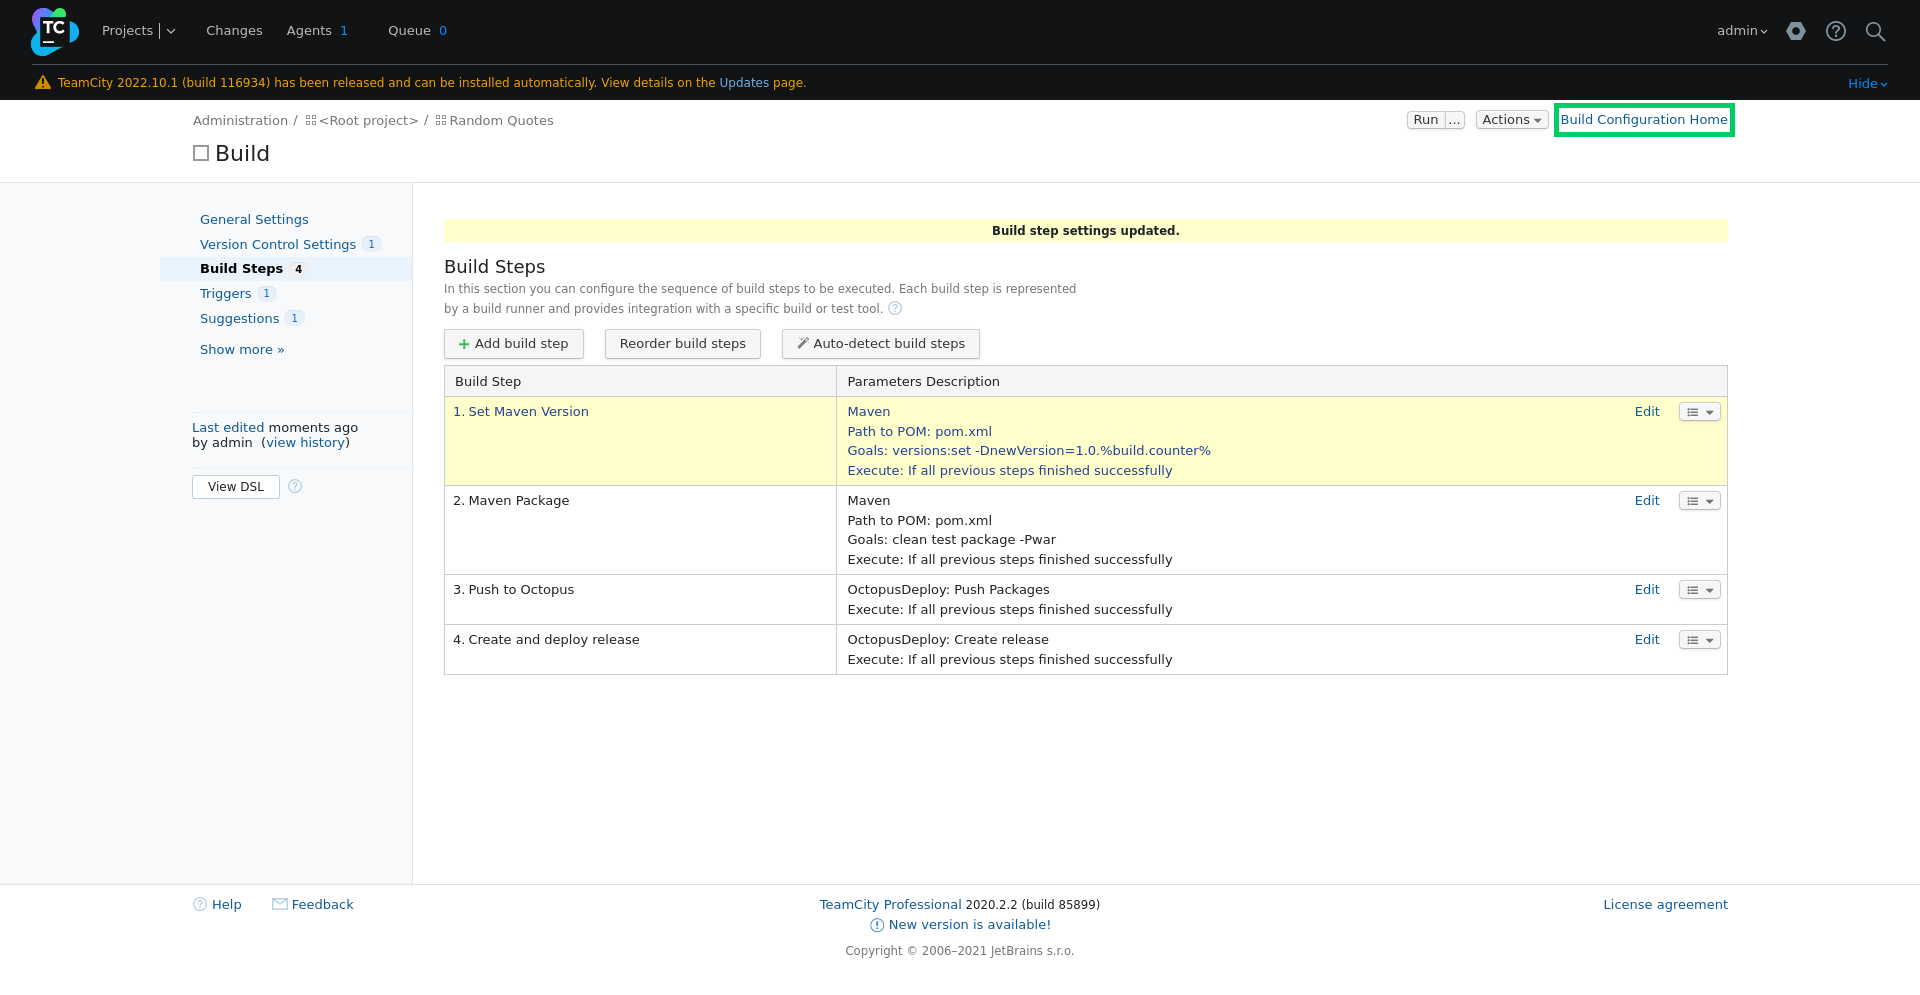
Task: Edit the Create and deploy release step
Action: pyautogui.click(x=1647, y=640)
